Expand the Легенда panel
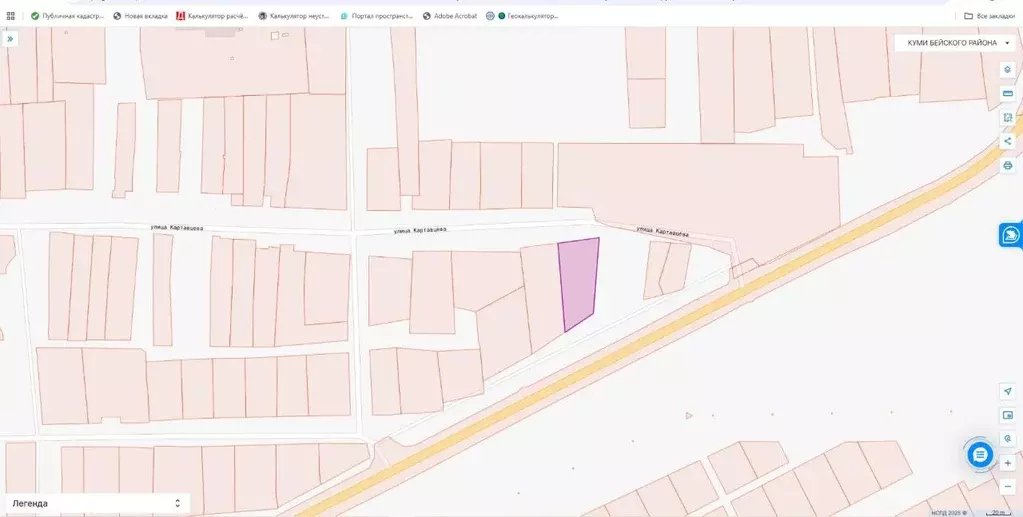This screenshot has width=1023, height=517. (x=95, y=503)
